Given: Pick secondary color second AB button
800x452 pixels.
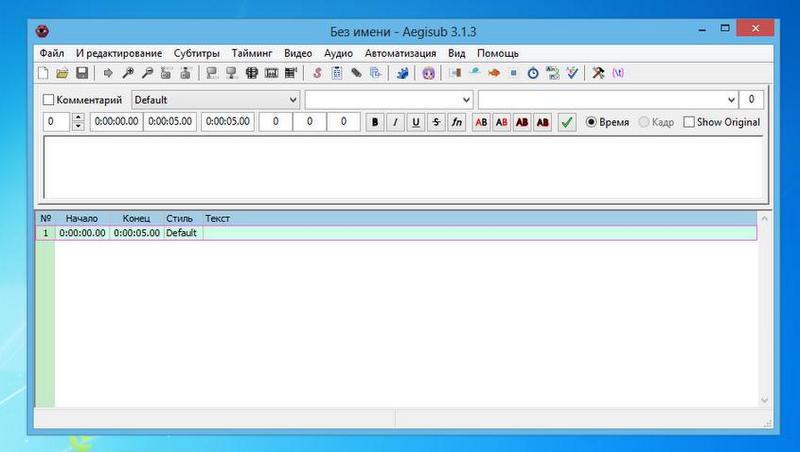Looking at the screenshot, I should [502, 122].
